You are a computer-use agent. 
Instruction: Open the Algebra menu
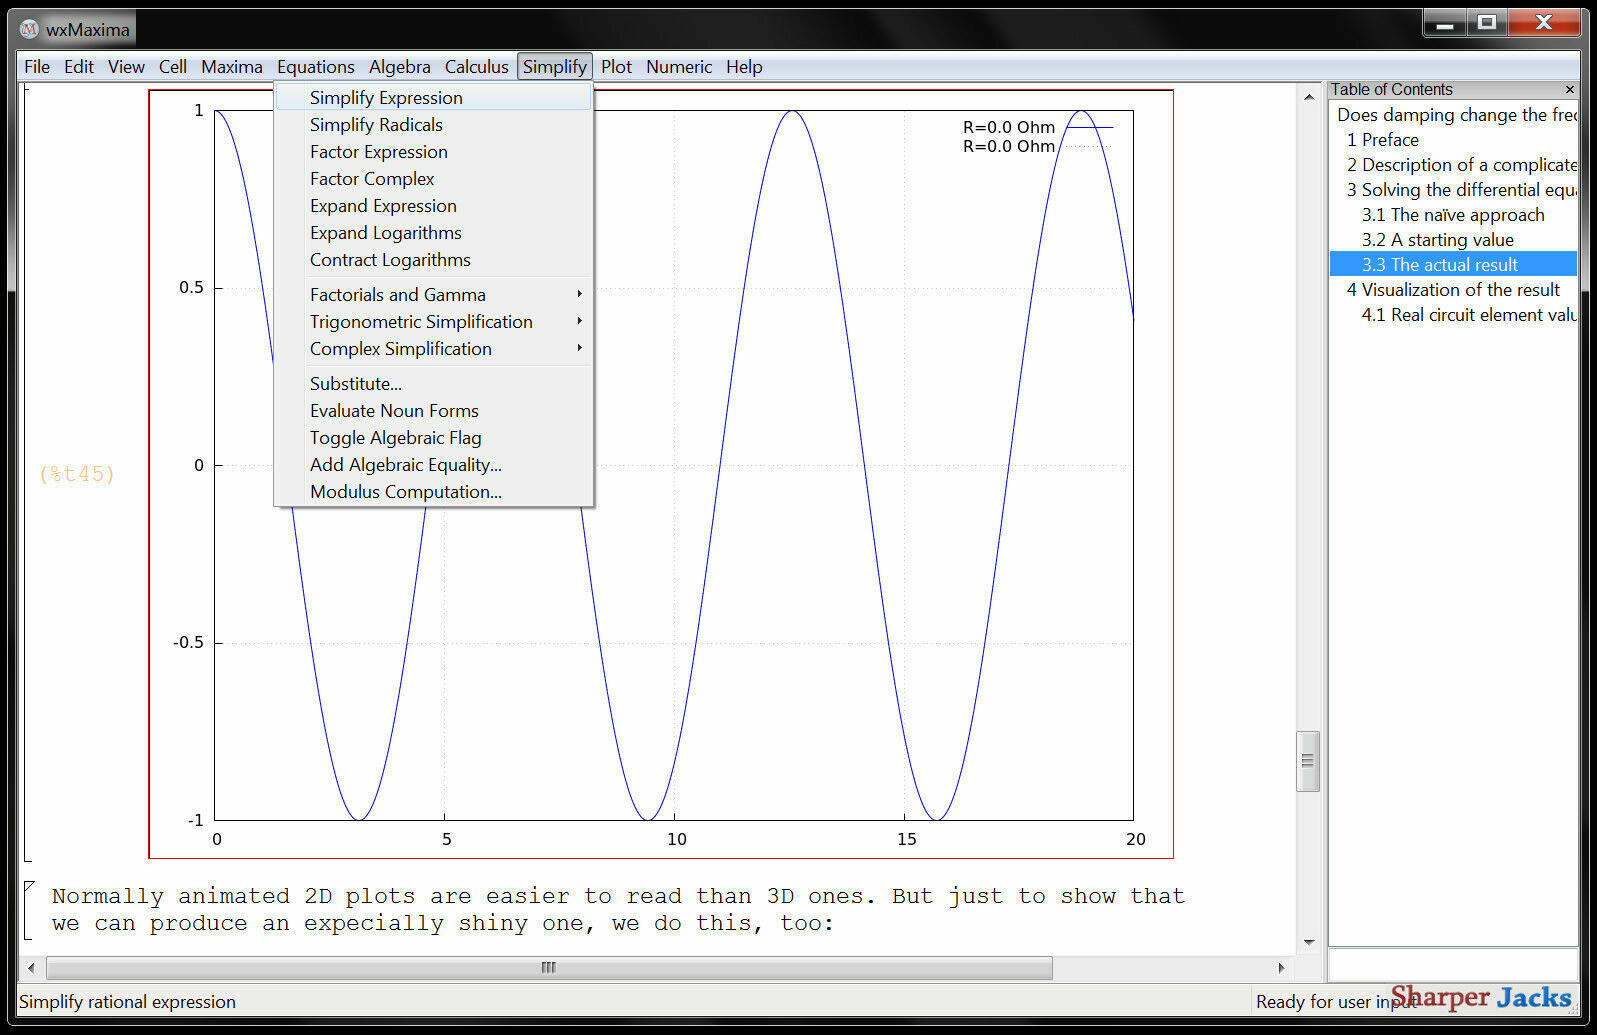[400, 67]
